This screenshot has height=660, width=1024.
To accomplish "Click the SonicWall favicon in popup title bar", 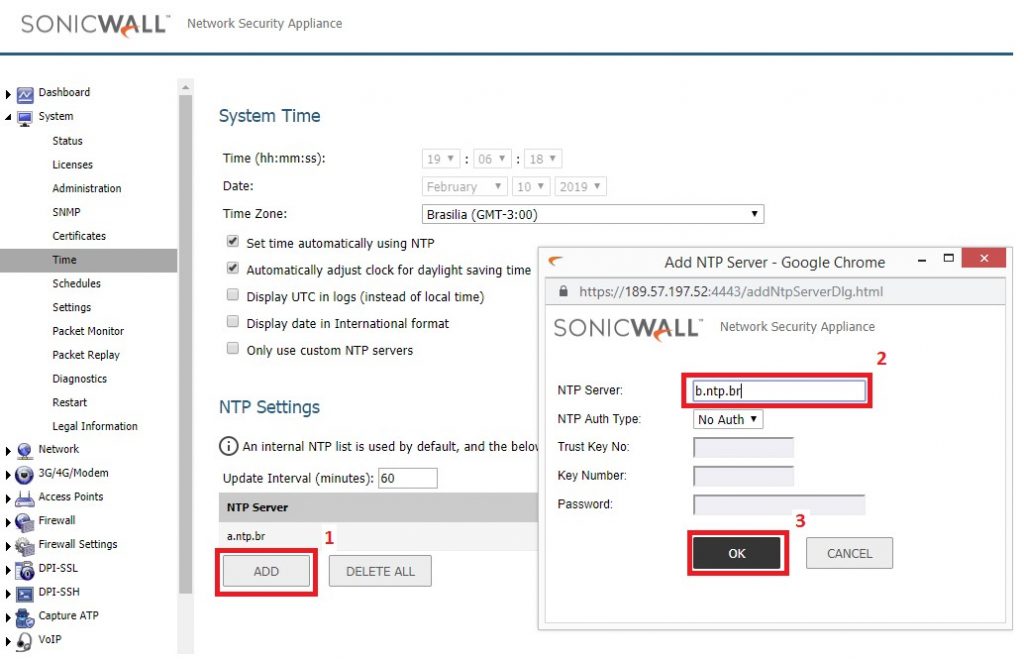I will pyautogui.click(x=555, y=262).
